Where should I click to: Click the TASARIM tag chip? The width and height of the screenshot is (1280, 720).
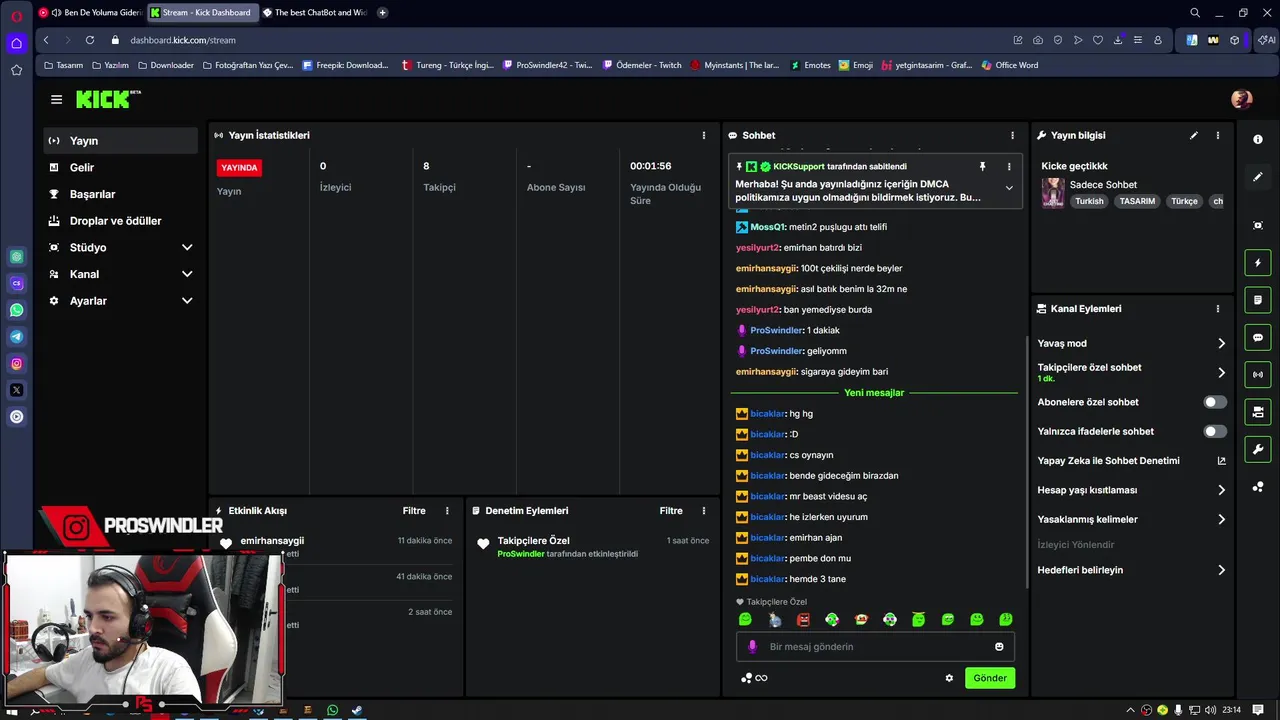(1137, 201)
